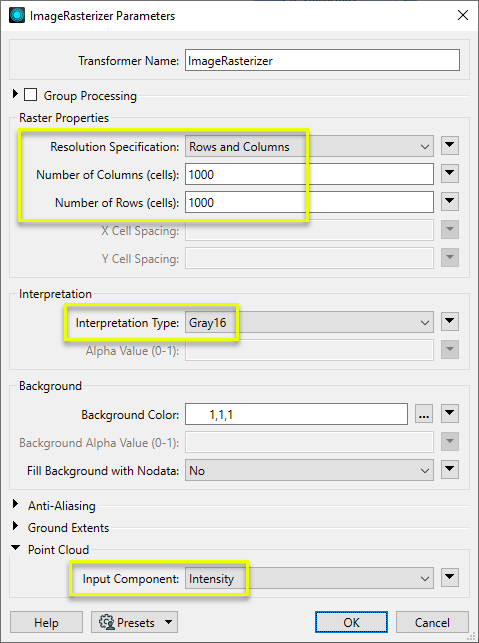479x643 pixels.
Task: Open the arrow menu beside Number of Rows
Action: point(450,202)
